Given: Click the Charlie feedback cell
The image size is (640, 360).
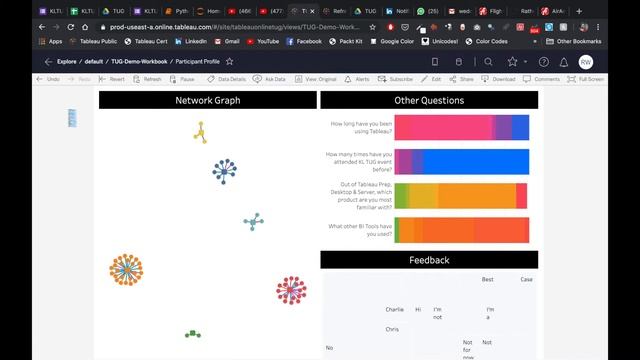Looking at the screenshot, I should (394, 309).
